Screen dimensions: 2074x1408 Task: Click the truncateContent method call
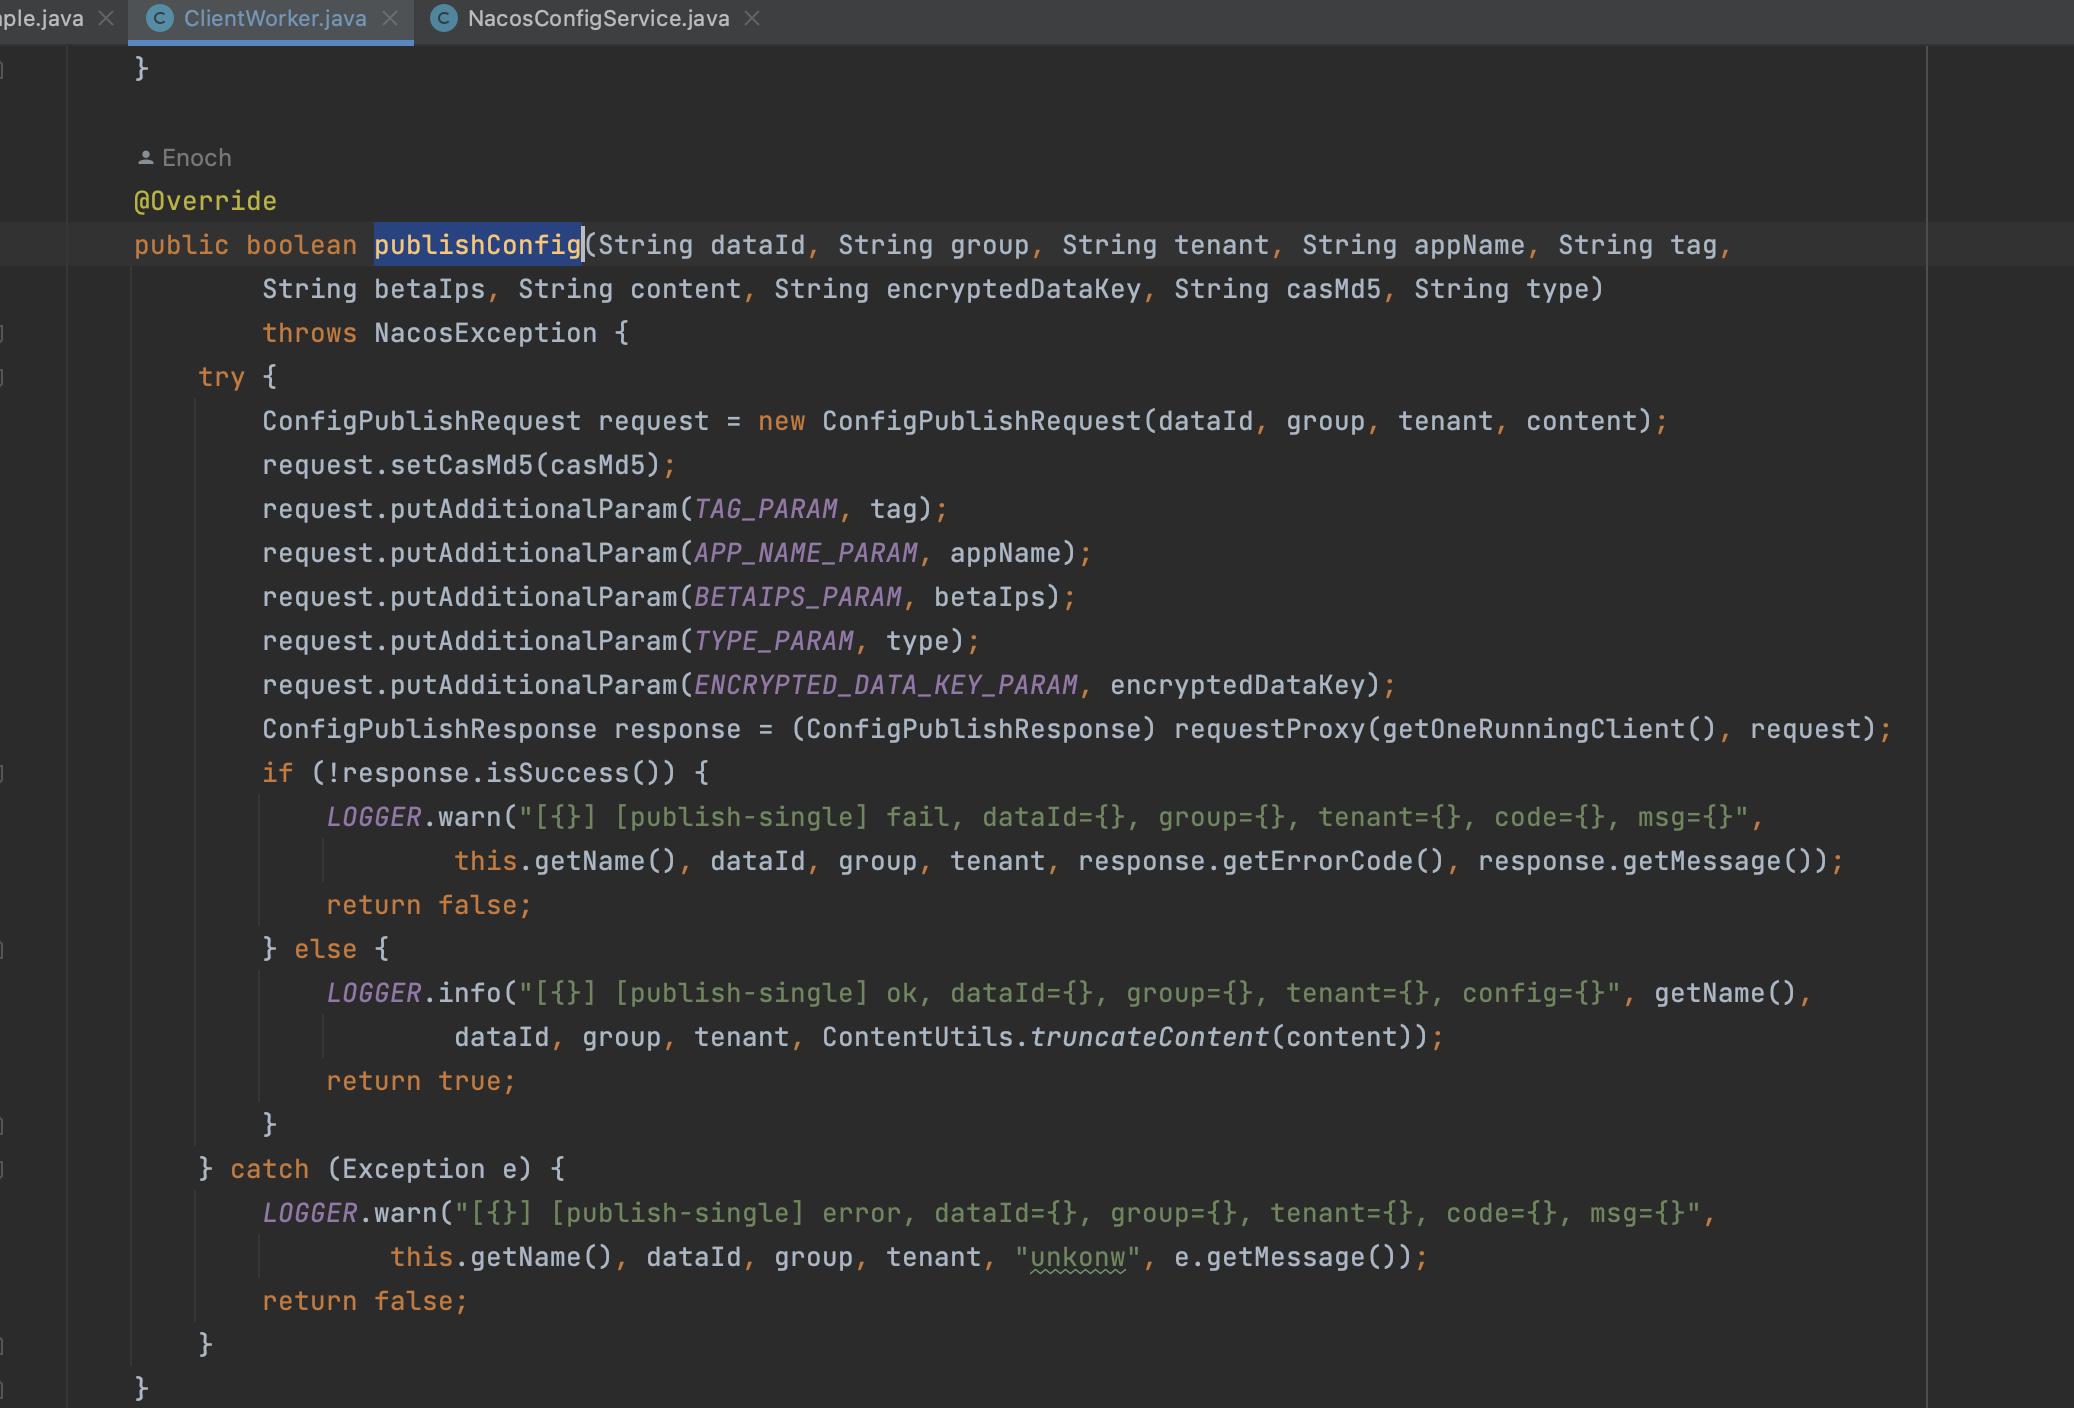pyautogui.click(x=1149, y=1037)
